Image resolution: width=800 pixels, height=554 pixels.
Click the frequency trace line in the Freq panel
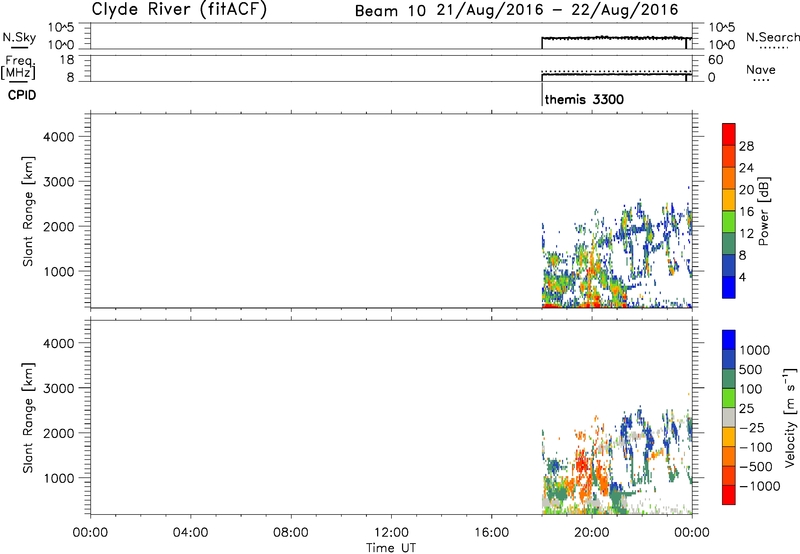pyautogui.click(x=616, y=74)
